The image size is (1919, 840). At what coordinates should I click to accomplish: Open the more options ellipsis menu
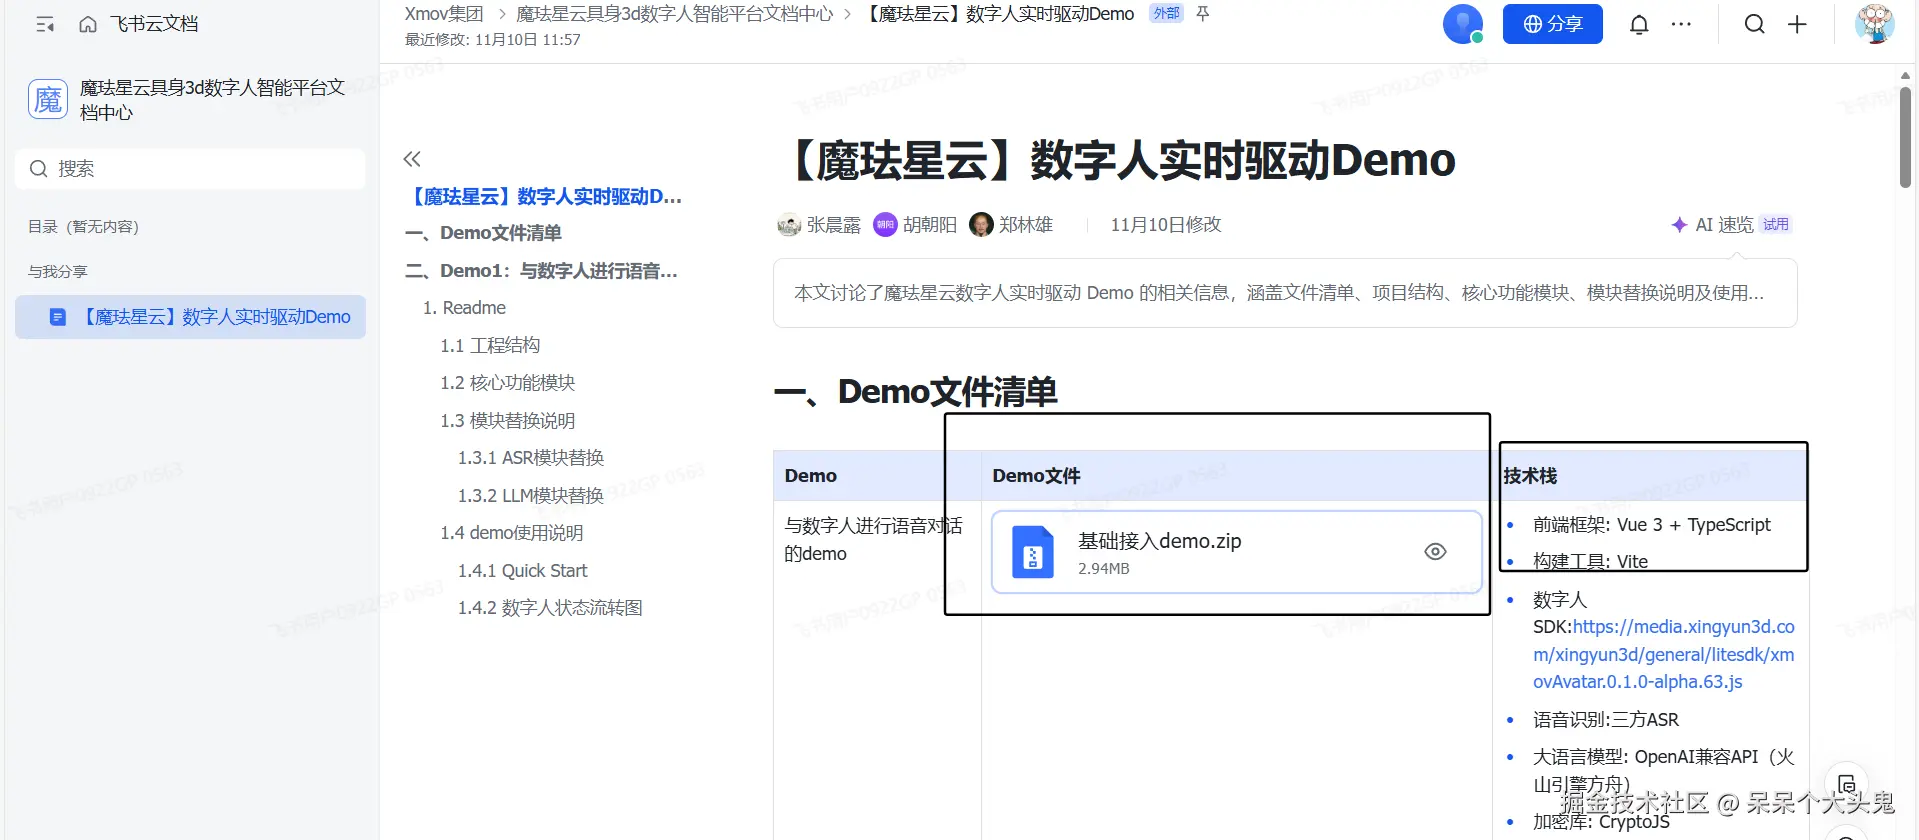[1681, 24]
